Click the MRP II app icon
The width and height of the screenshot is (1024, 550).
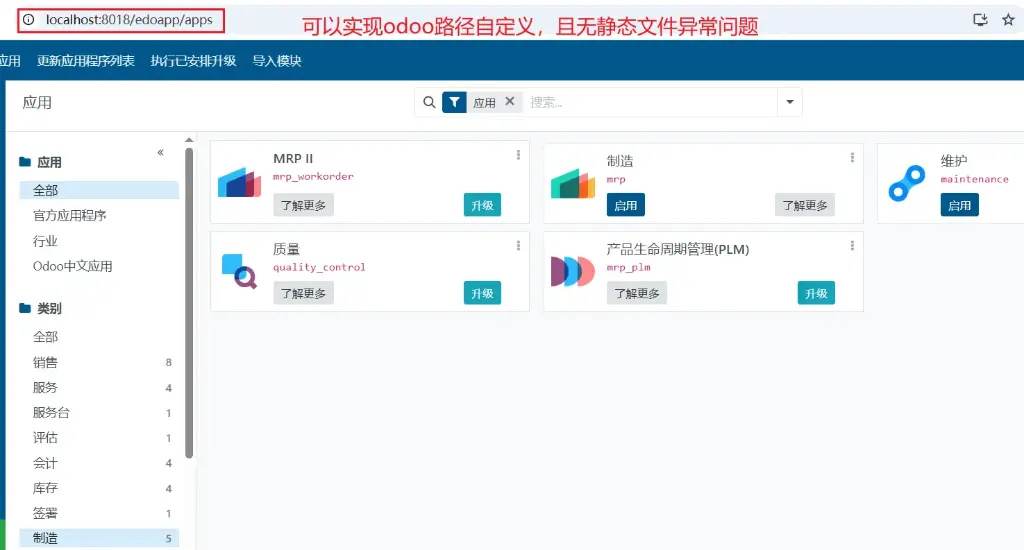tap(240, 182)
